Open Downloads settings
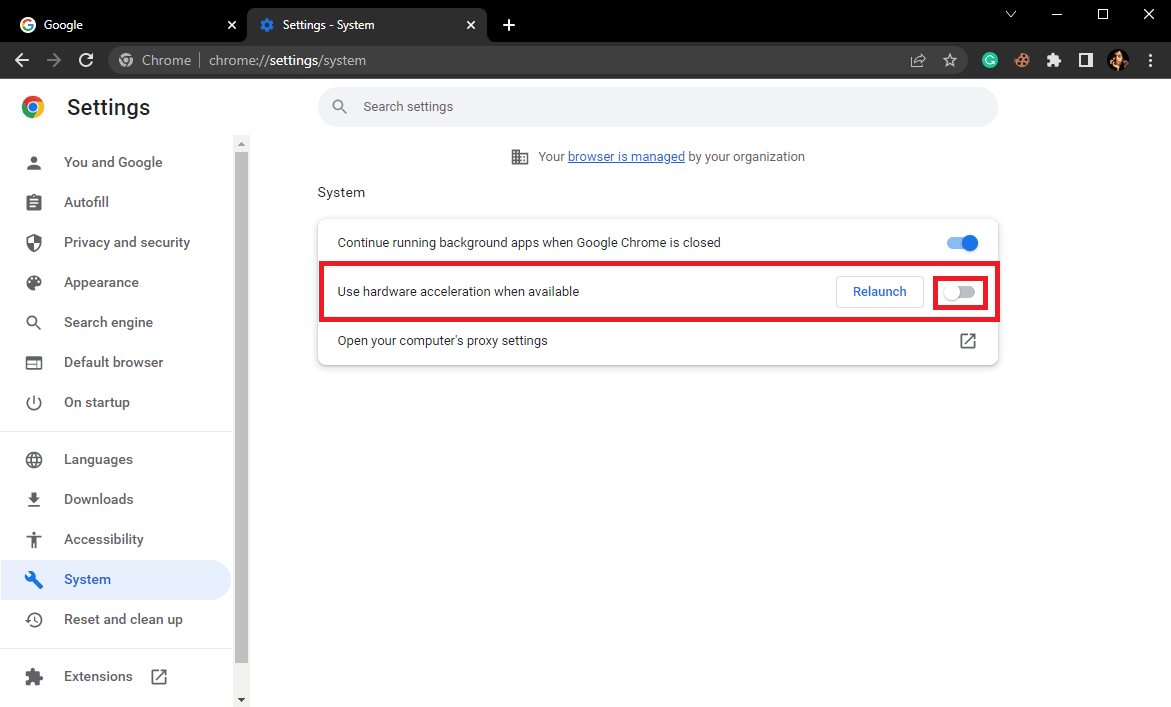Viewport: 1171px width, 707px height. [116, 499]
